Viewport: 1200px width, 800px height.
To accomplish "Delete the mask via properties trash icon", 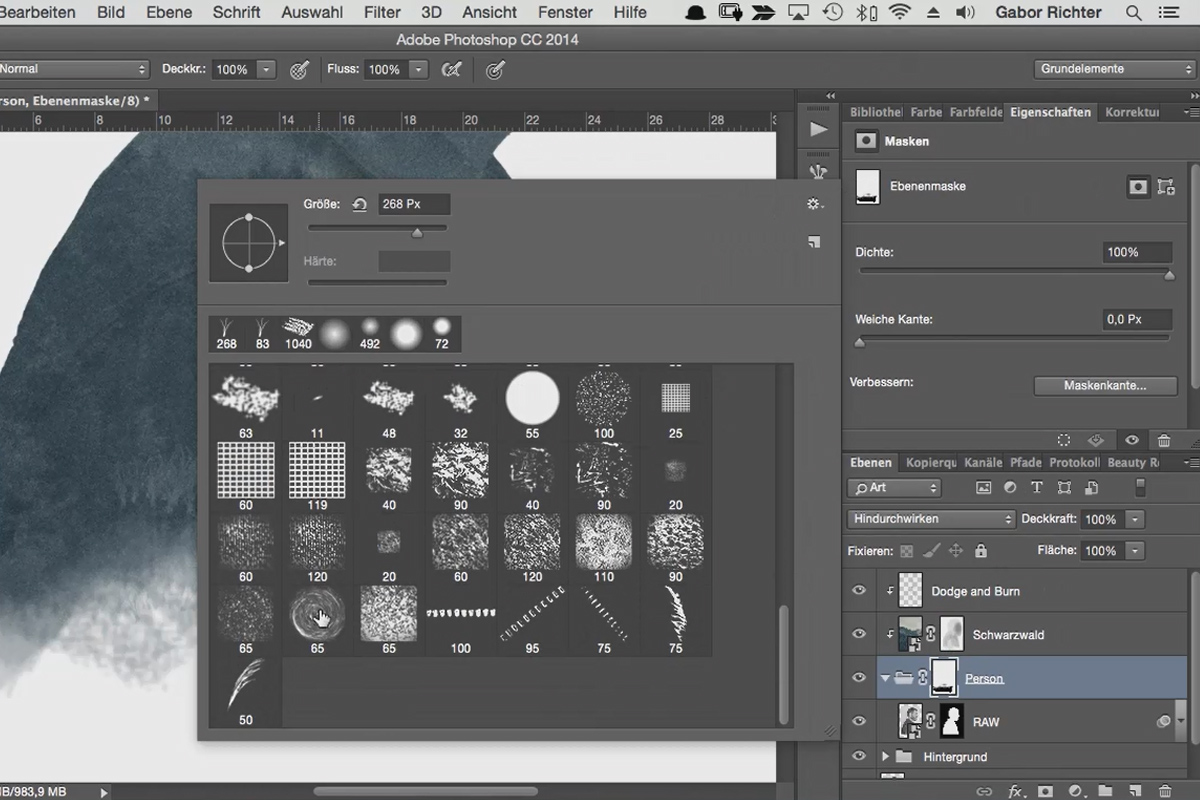I will pos(1164,440).
